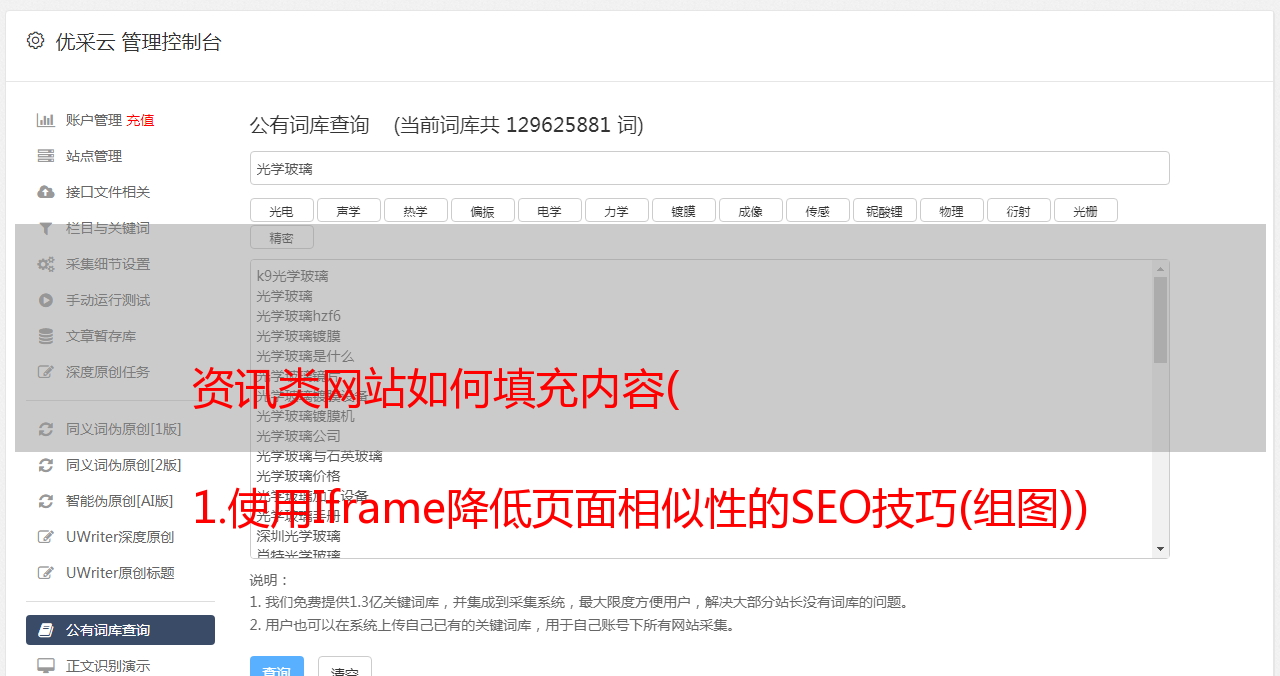
Task: Open 接口文件相关 cloud upload icon
Action: [46, 192]
